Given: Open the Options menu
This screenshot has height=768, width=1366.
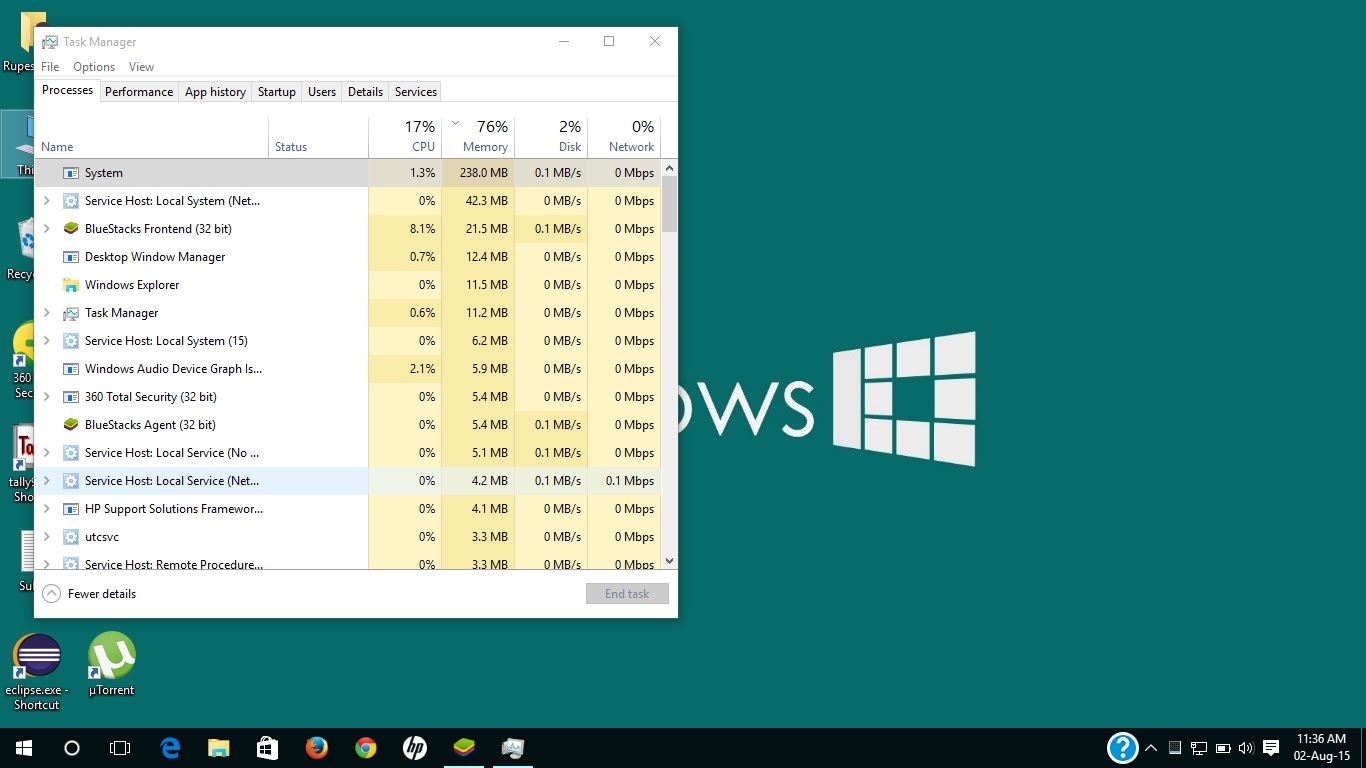Looking at the screenshot, I should click(94, 67).
